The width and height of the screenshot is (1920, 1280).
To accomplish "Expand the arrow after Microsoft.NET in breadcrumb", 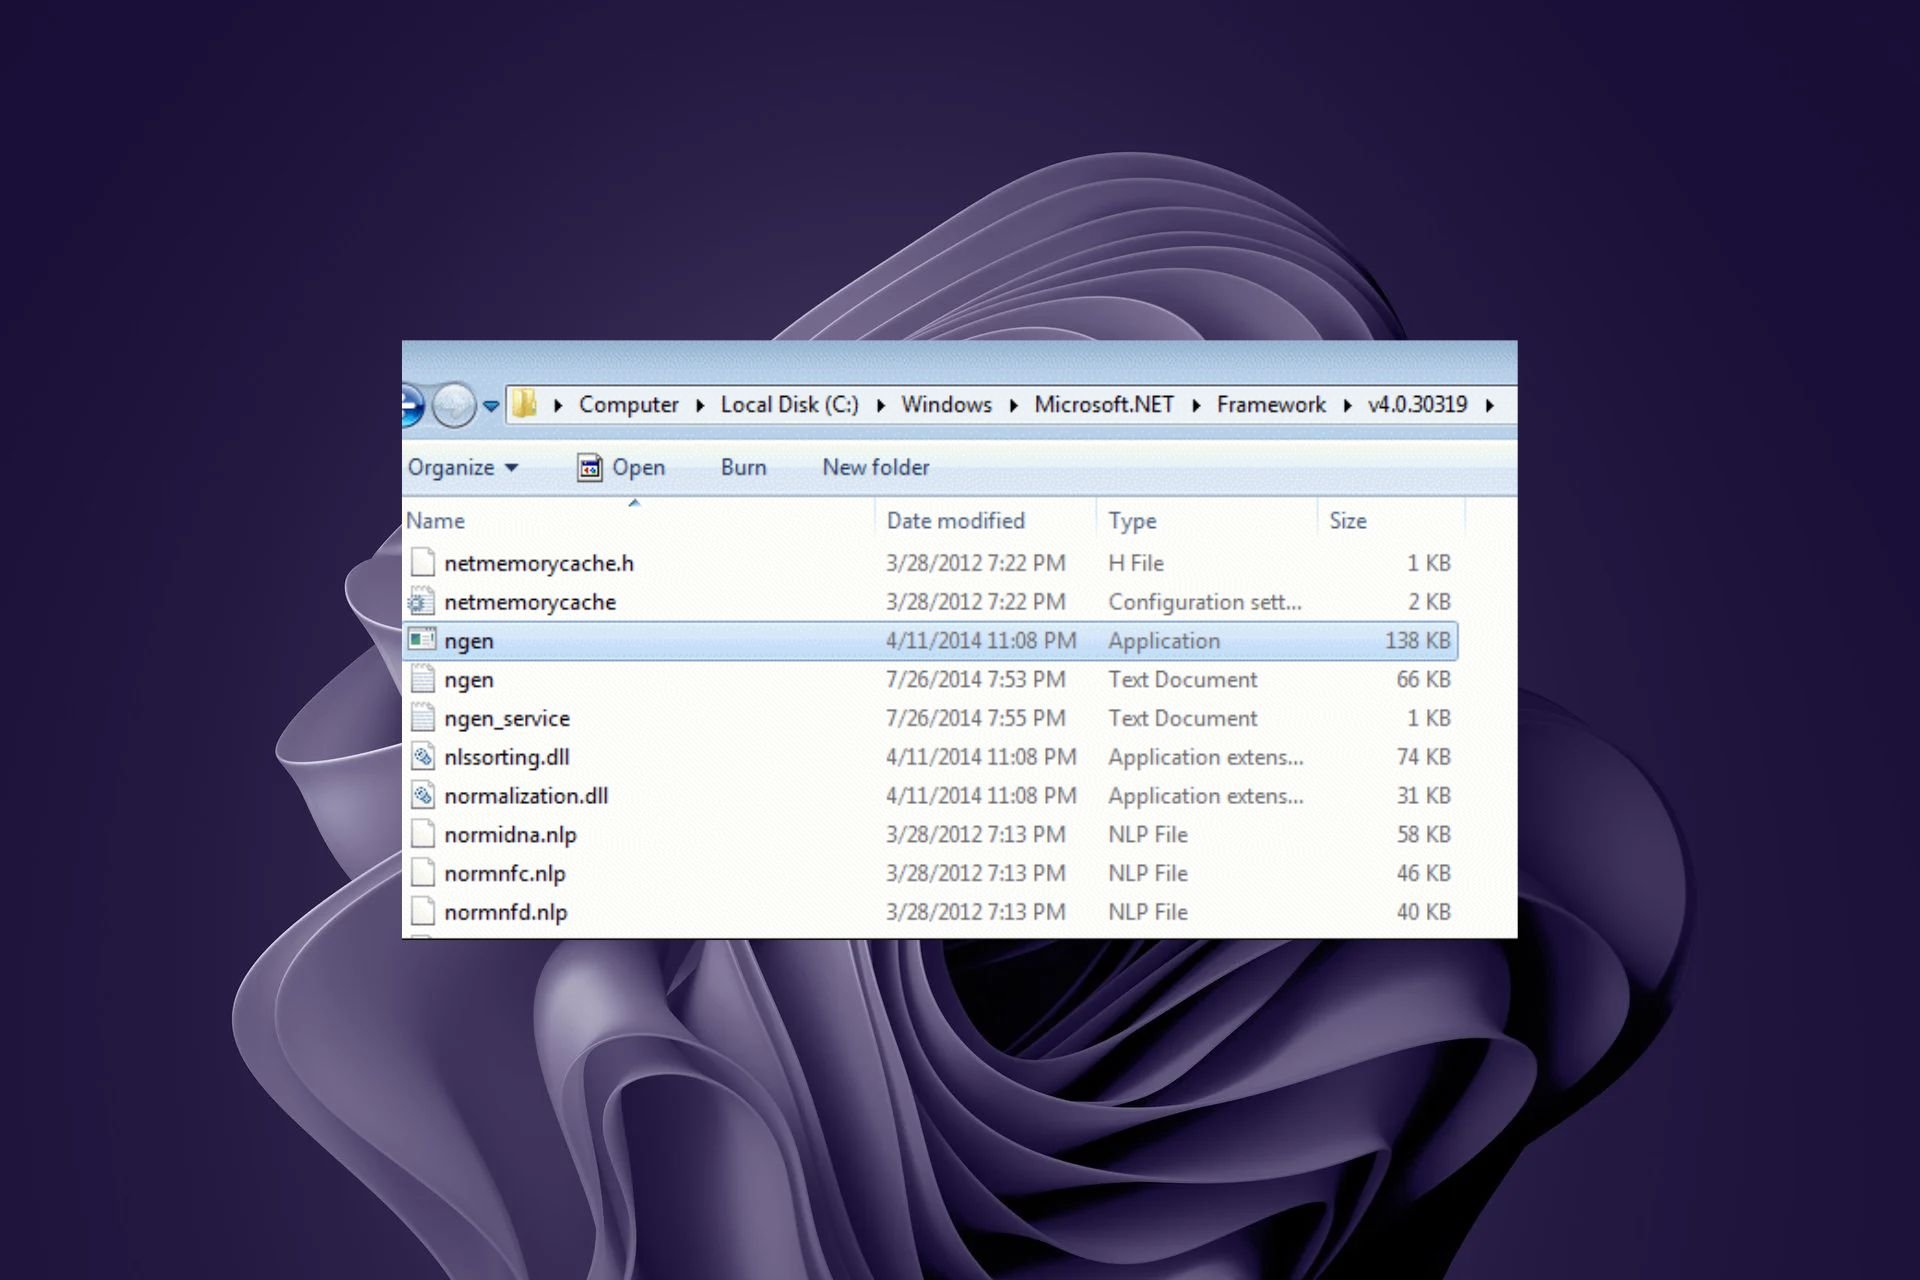I will (1196, 405).
